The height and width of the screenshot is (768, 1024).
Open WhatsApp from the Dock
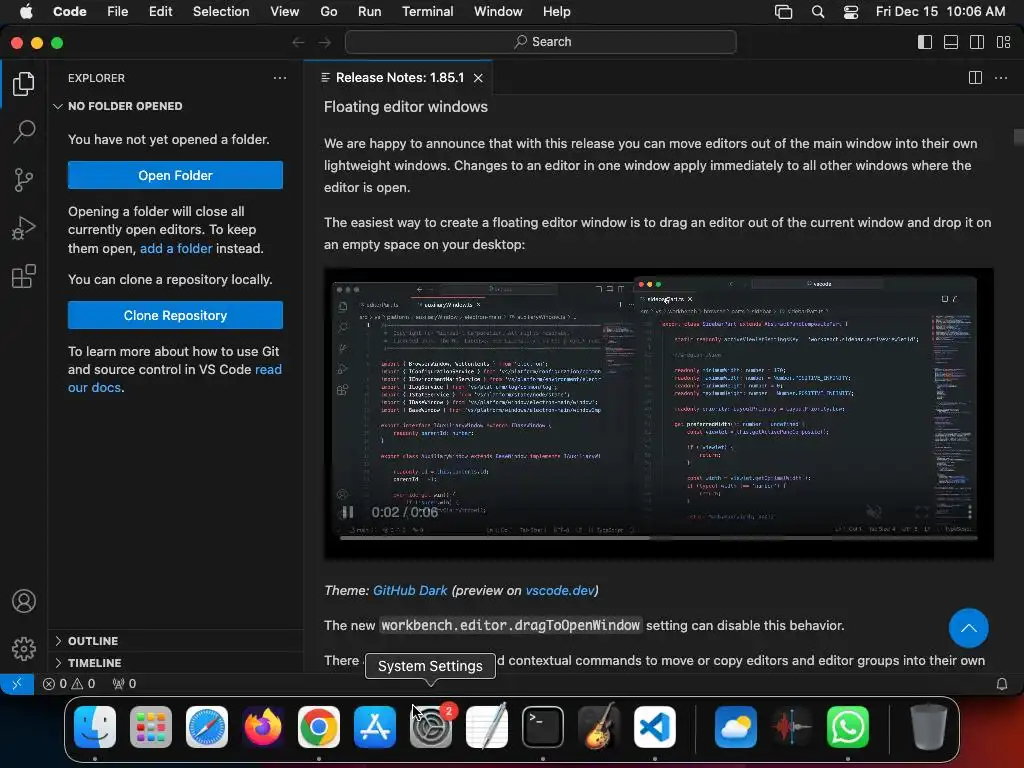(x=848, y=727)
